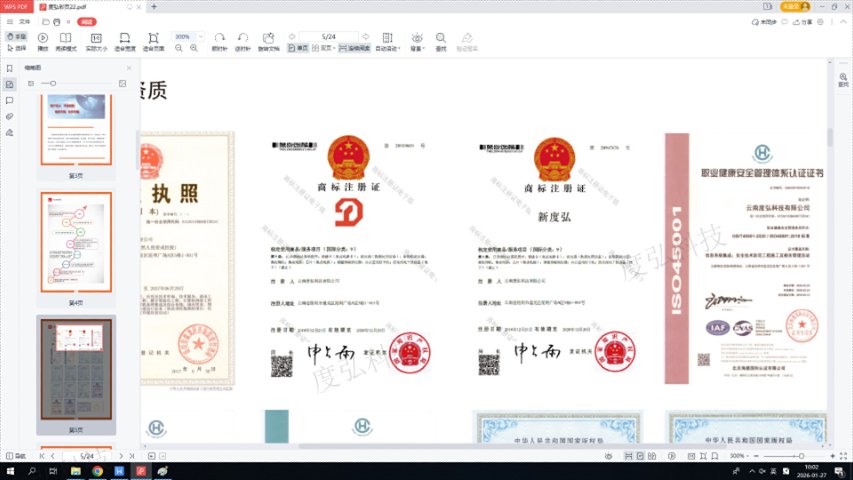Open the 300% zoom dropdown
This screenshot has height=480, width=853.
201,36
